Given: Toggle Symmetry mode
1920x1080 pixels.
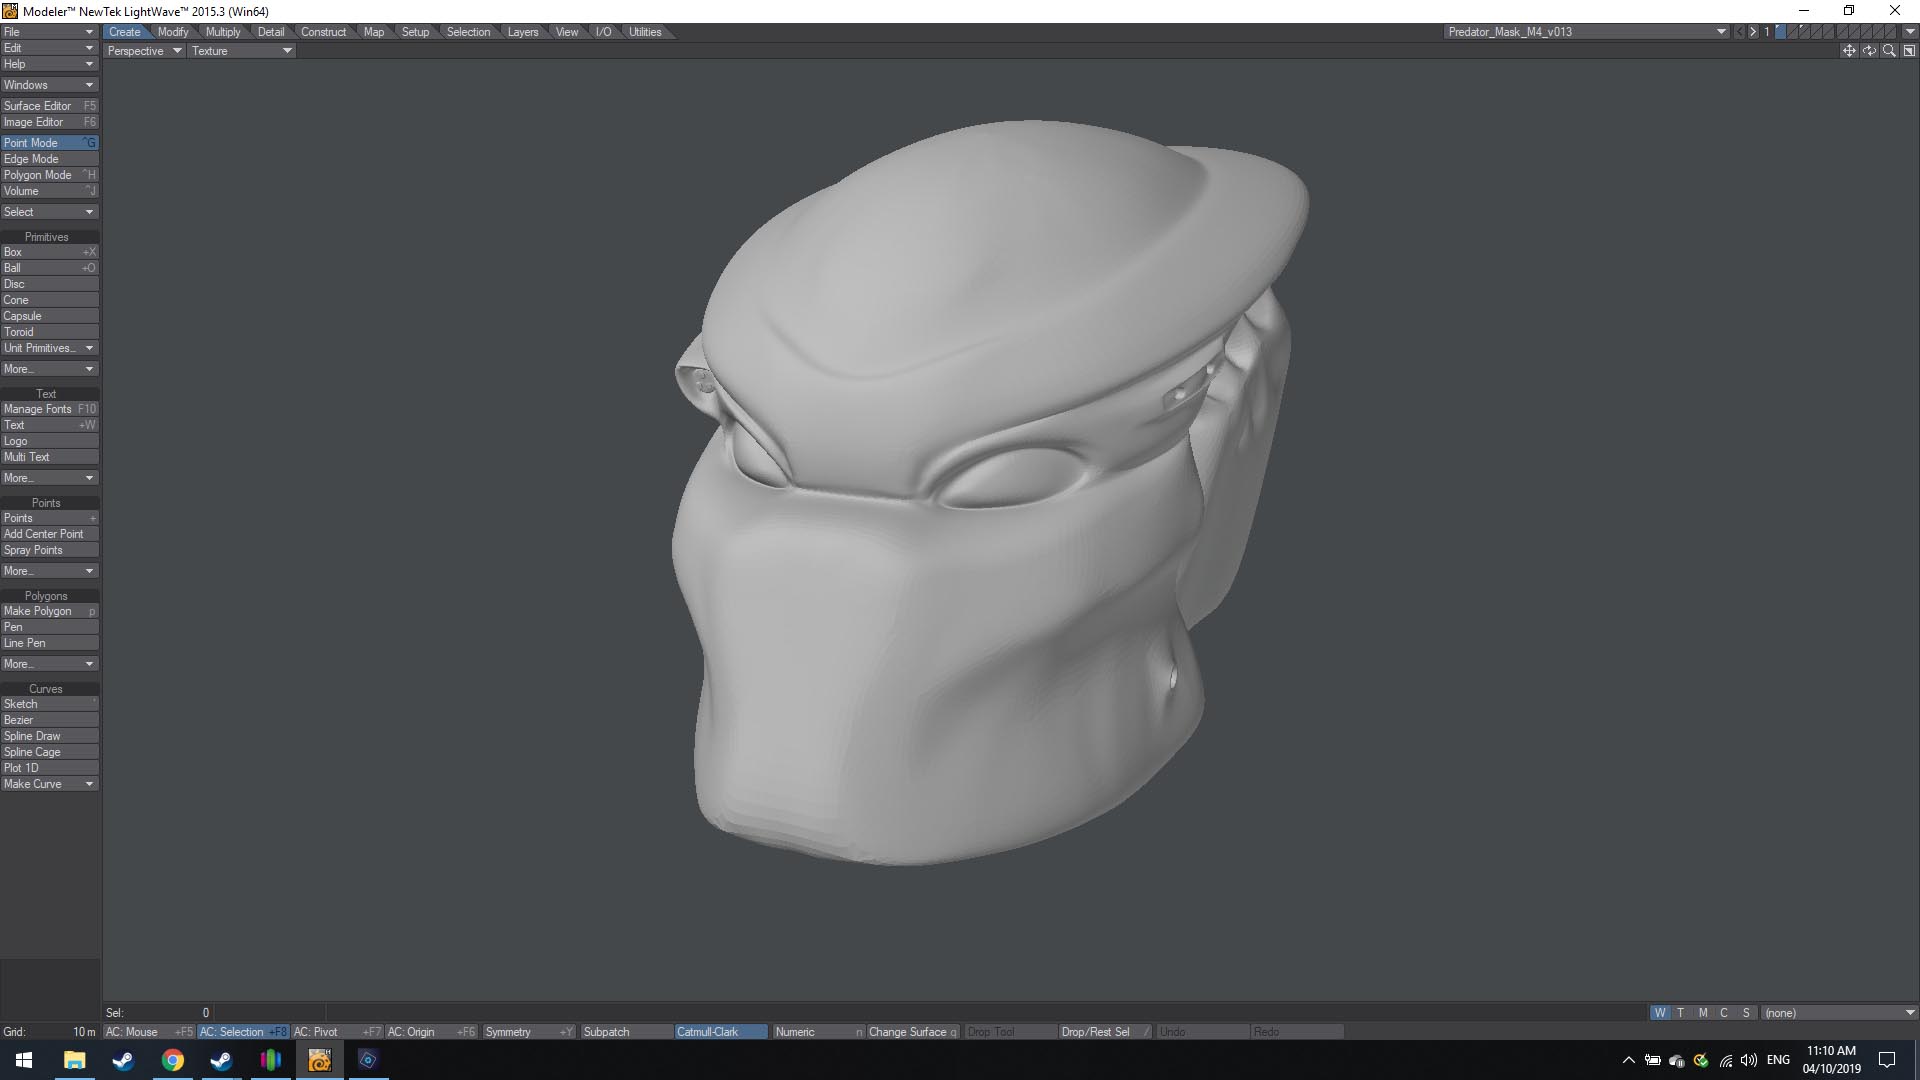Looking at the screenshot, I should [x=529, y=1032].
